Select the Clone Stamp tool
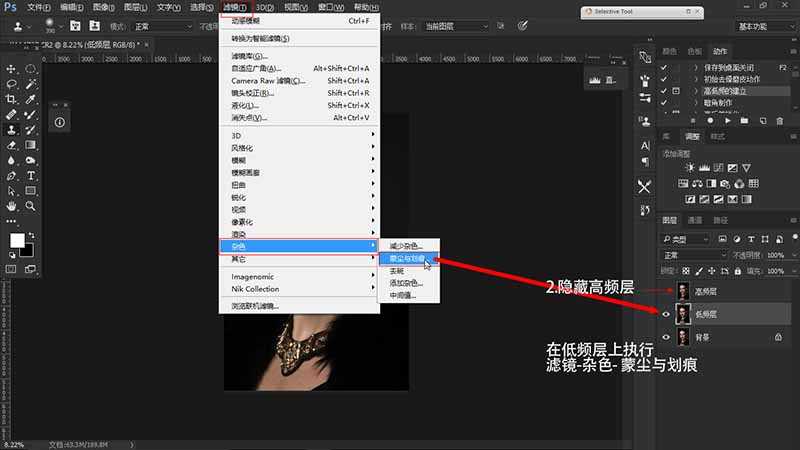 [12, 129]
